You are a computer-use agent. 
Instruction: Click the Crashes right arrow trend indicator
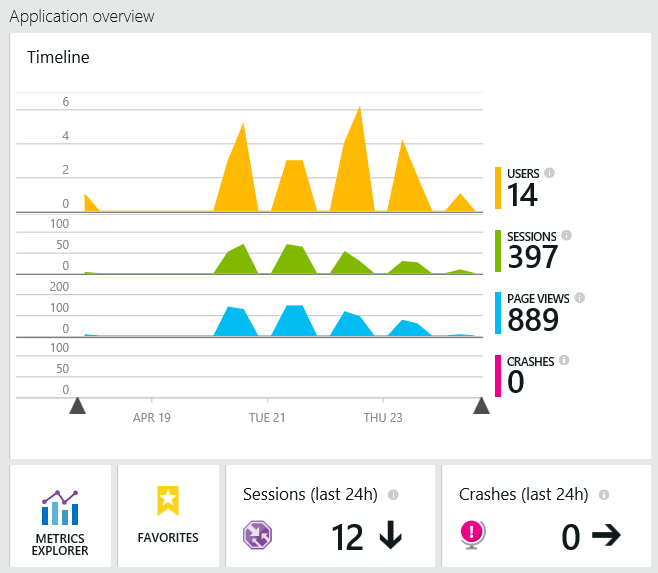tap(606, 537)
